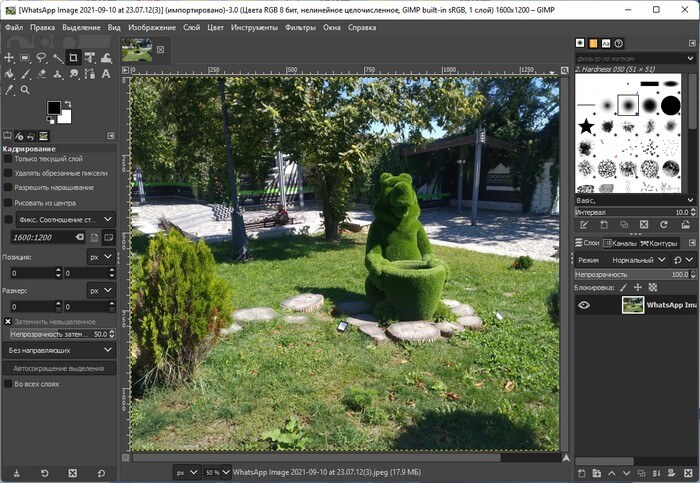700x483 pixels.
Task: Click the star-shaped brush preset
Action: (586, 126)
